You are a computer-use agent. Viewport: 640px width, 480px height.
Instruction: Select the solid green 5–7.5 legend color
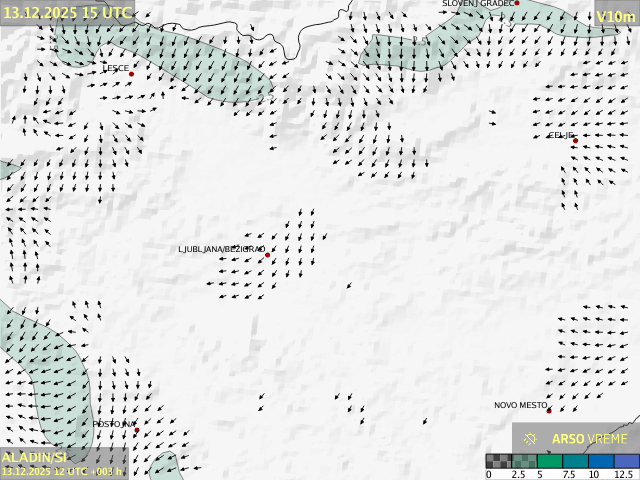coord(550,461)
